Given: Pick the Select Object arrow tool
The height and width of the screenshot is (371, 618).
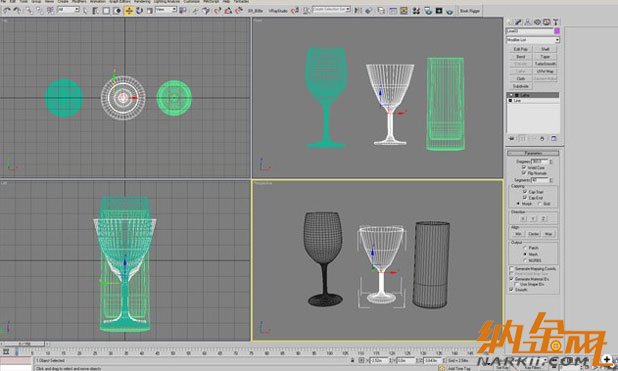Looking at the screenshot, I should tap(85, 11).
